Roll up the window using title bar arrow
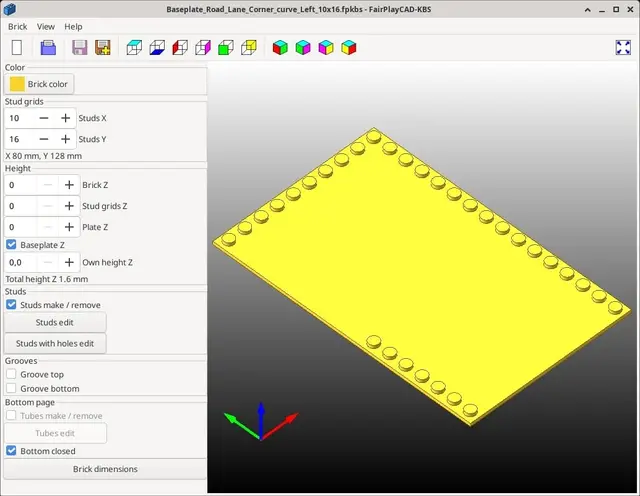Viewport: 640px width, 496px height. point(588,9)
